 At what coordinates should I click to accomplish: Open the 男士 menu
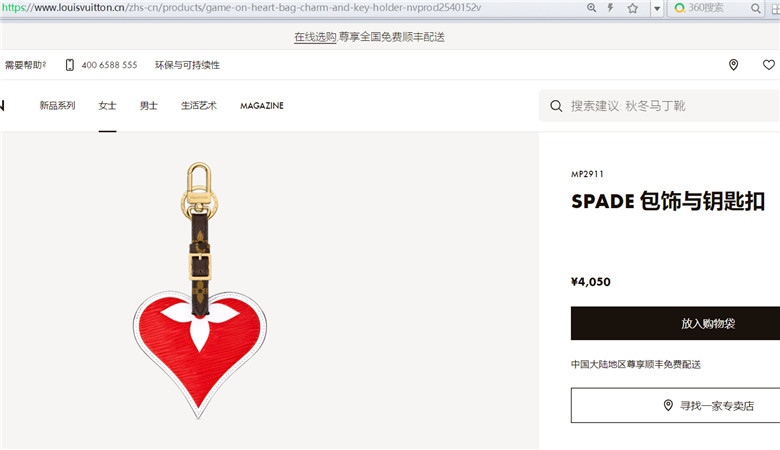(x=148, y=105)
